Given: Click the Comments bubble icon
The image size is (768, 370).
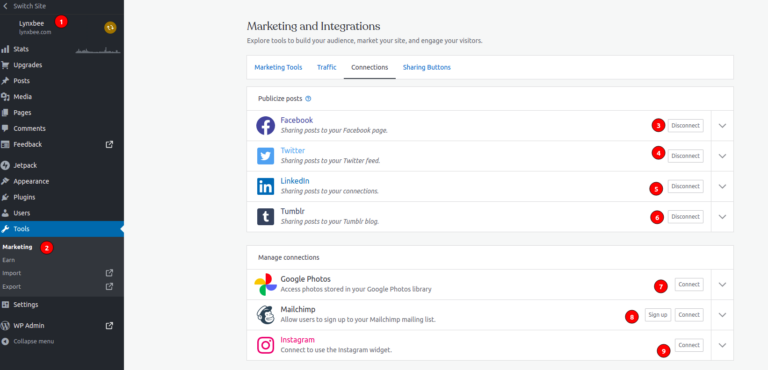Looking at the screenshot, I should pos(5,128).
